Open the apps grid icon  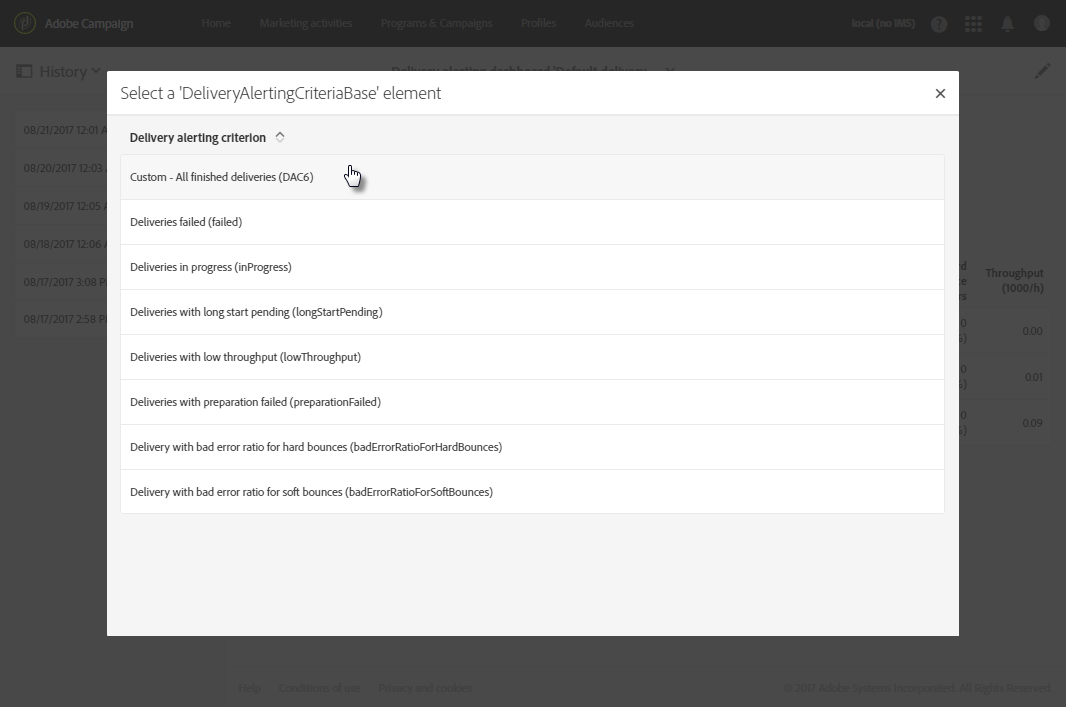pyautogui.click(x=973, y=24)
